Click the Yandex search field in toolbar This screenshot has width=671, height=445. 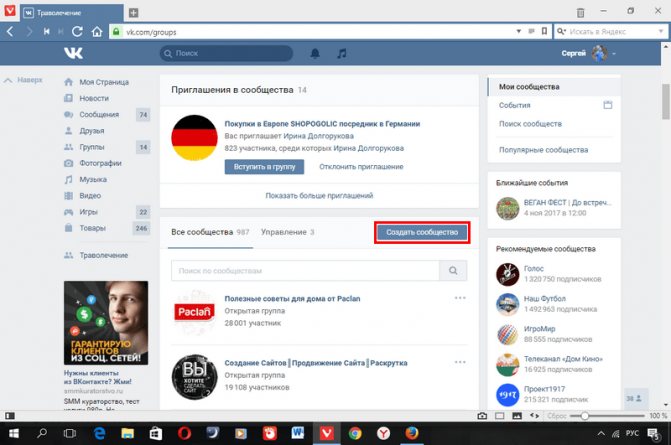click(x=610, y=31)
